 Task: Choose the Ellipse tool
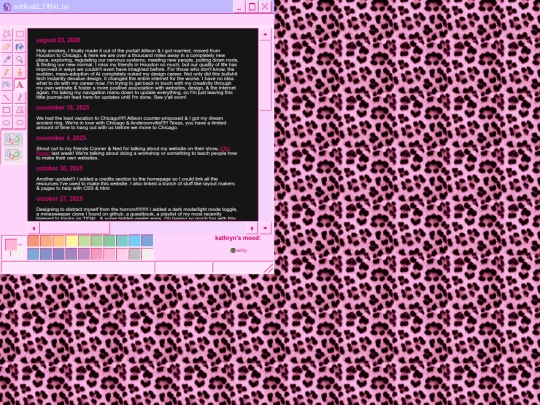click(x=7, y=123)
